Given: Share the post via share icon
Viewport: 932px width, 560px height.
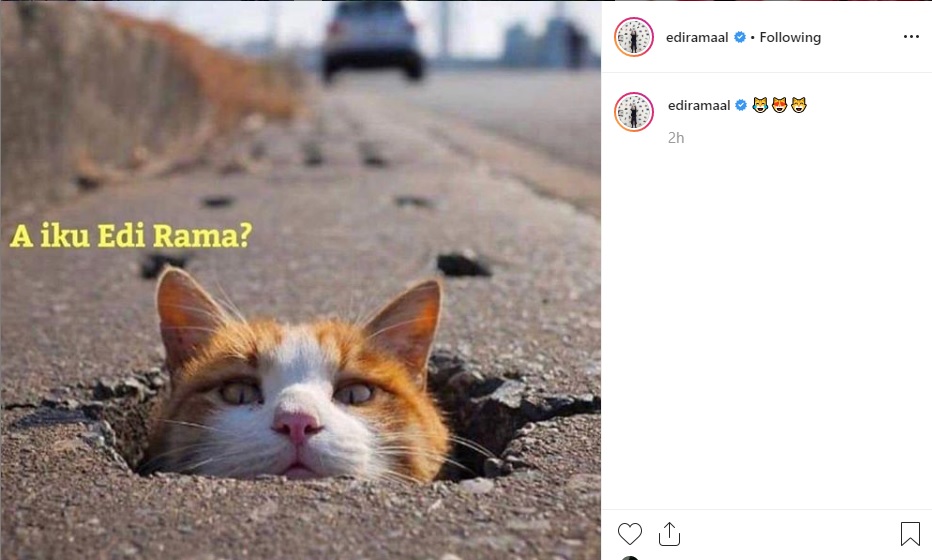Looking at the screenshot, I should coord(669,534).
